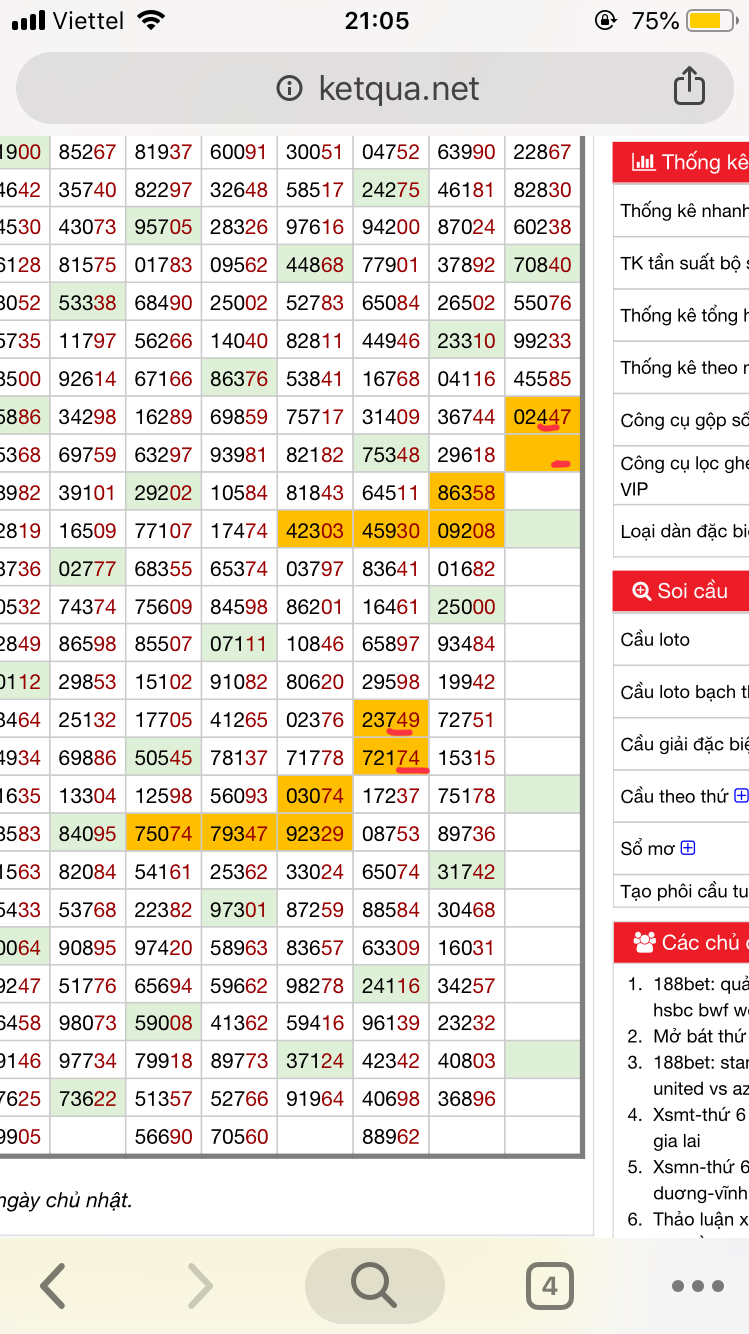
Task: Click the users icon beside Các chủ
Action: pos(644,942)
